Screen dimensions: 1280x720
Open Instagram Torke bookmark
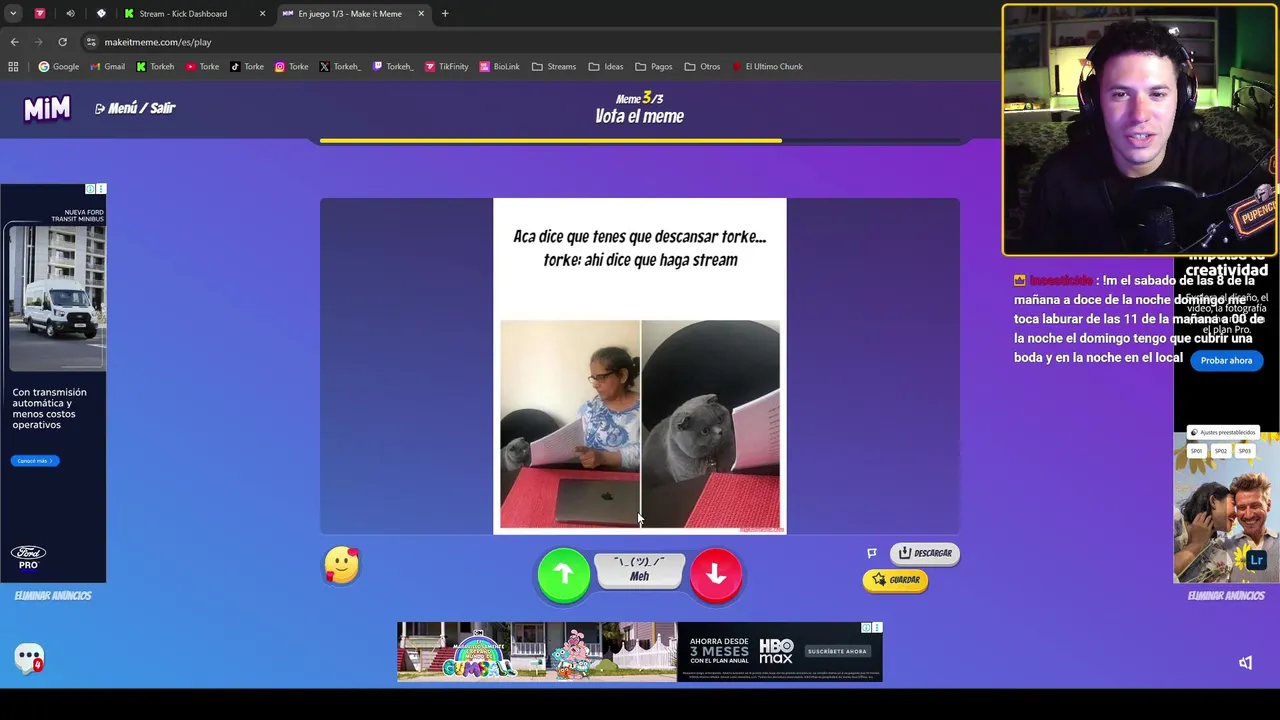[291, 67]
